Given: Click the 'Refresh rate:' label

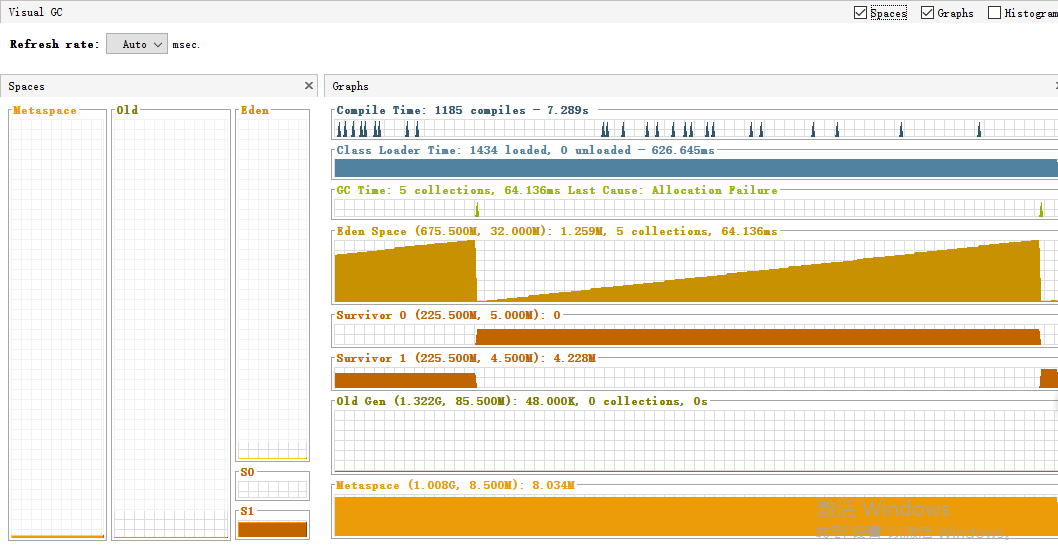Looking at the screenshot, I should point(55,44).
